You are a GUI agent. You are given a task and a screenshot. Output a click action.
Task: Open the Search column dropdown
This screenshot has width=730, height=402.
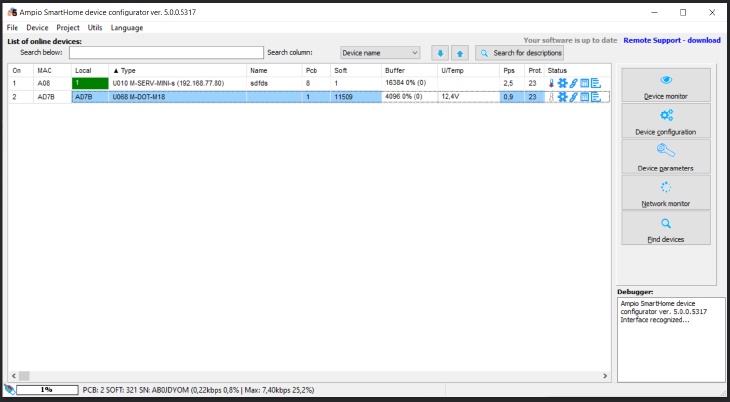(380, 53)
